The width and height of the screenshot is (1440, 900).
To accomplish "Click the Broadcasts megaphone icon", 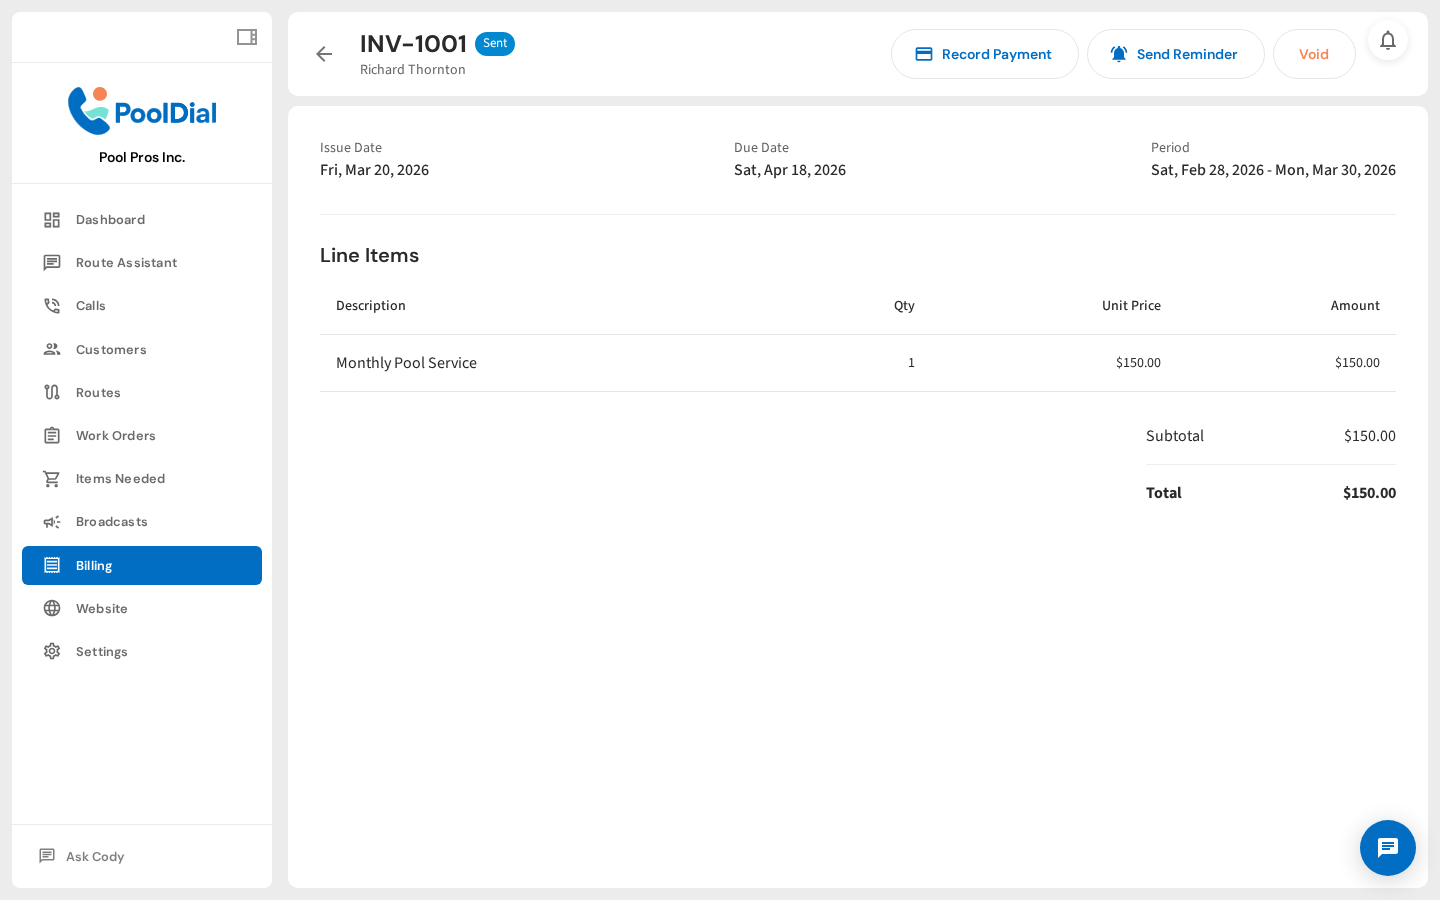I will (52, 521).
